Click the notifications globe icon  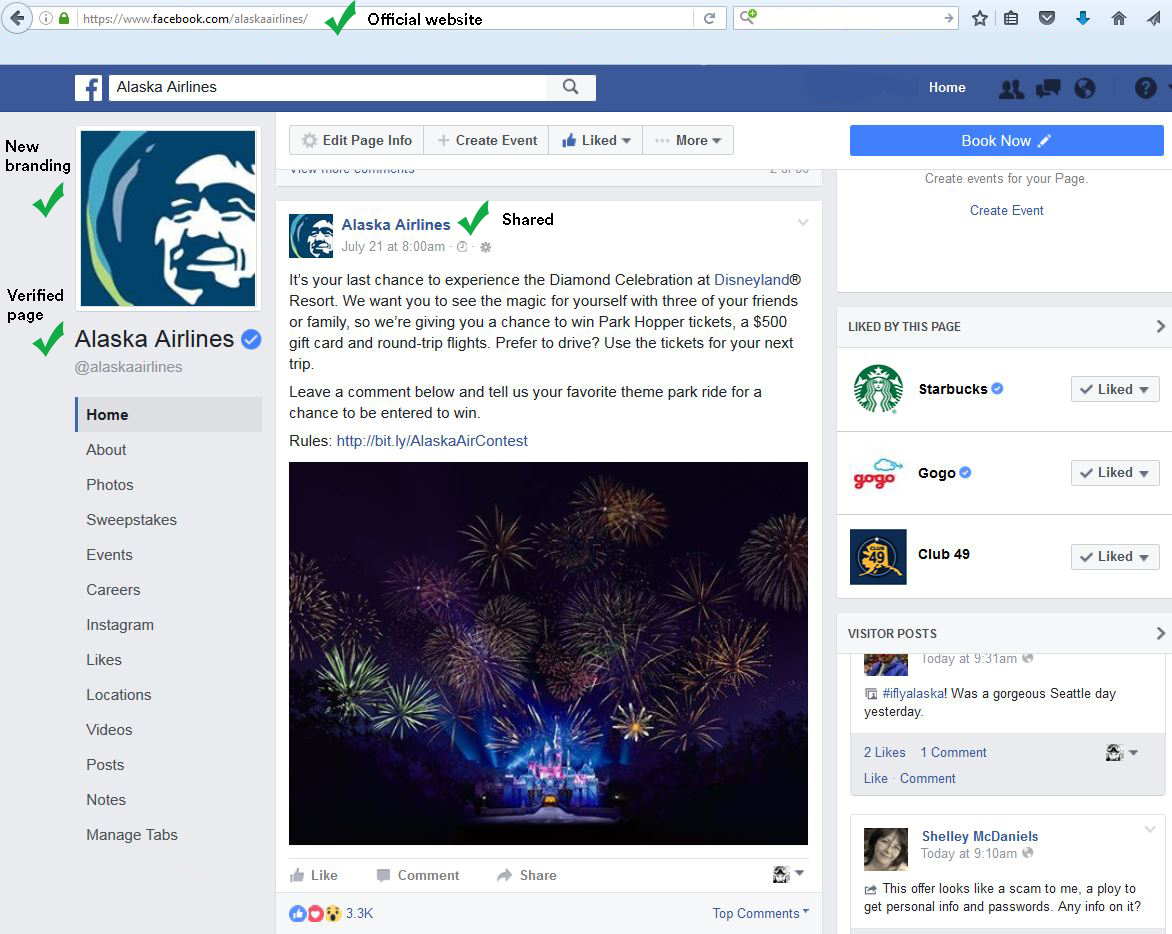point(1085,88)
